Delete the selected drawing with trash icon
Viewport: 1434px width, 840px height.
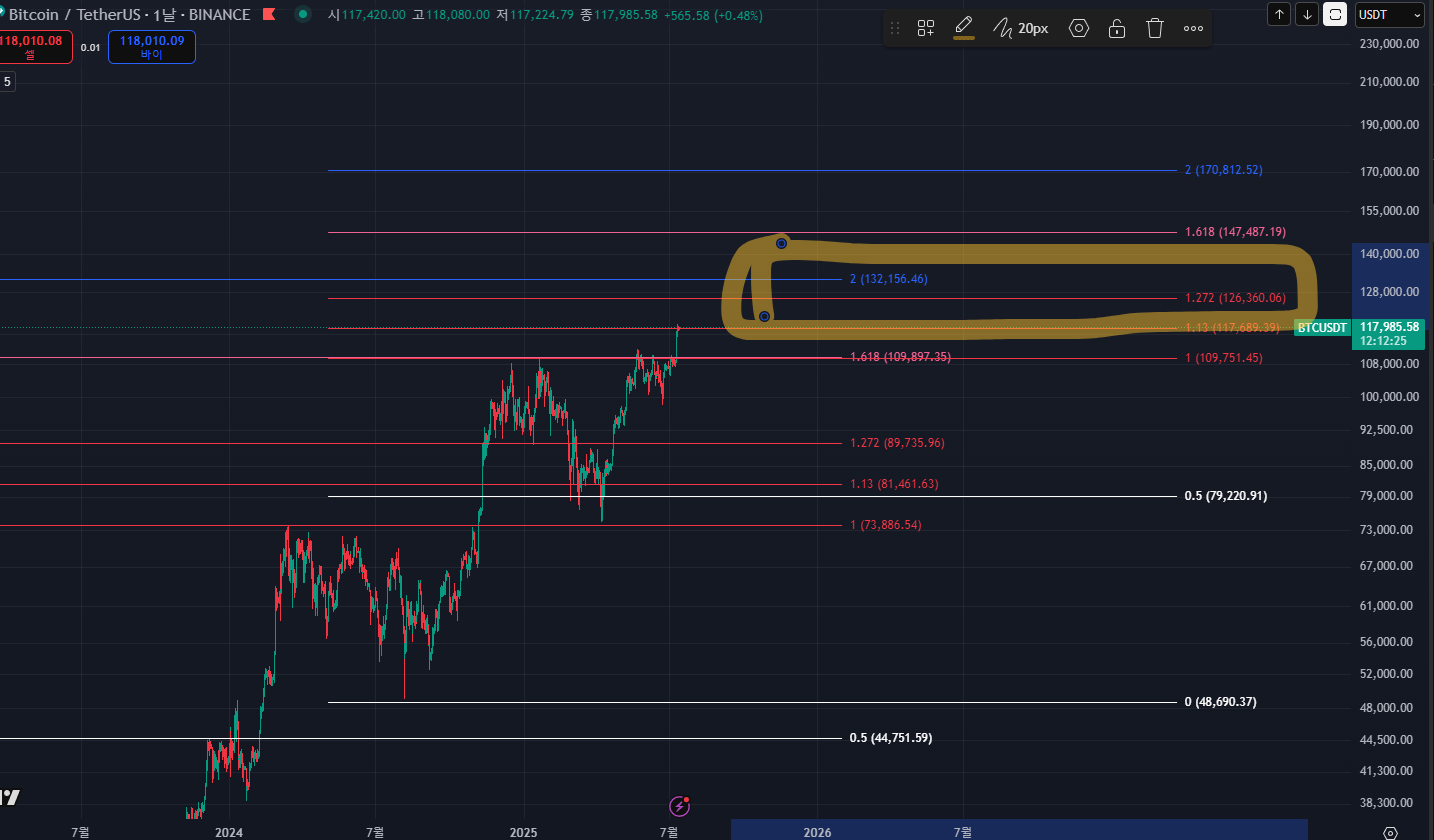(x=1155, y=28)
